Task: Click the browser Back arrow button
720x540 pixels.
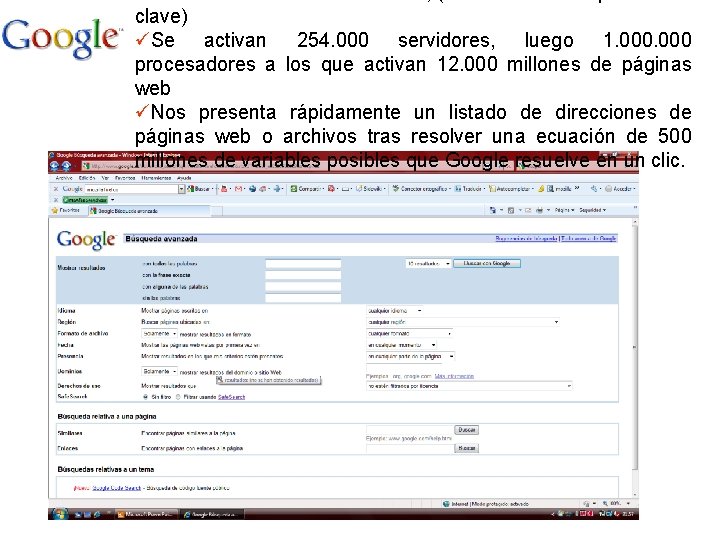Action: [56, 166]
